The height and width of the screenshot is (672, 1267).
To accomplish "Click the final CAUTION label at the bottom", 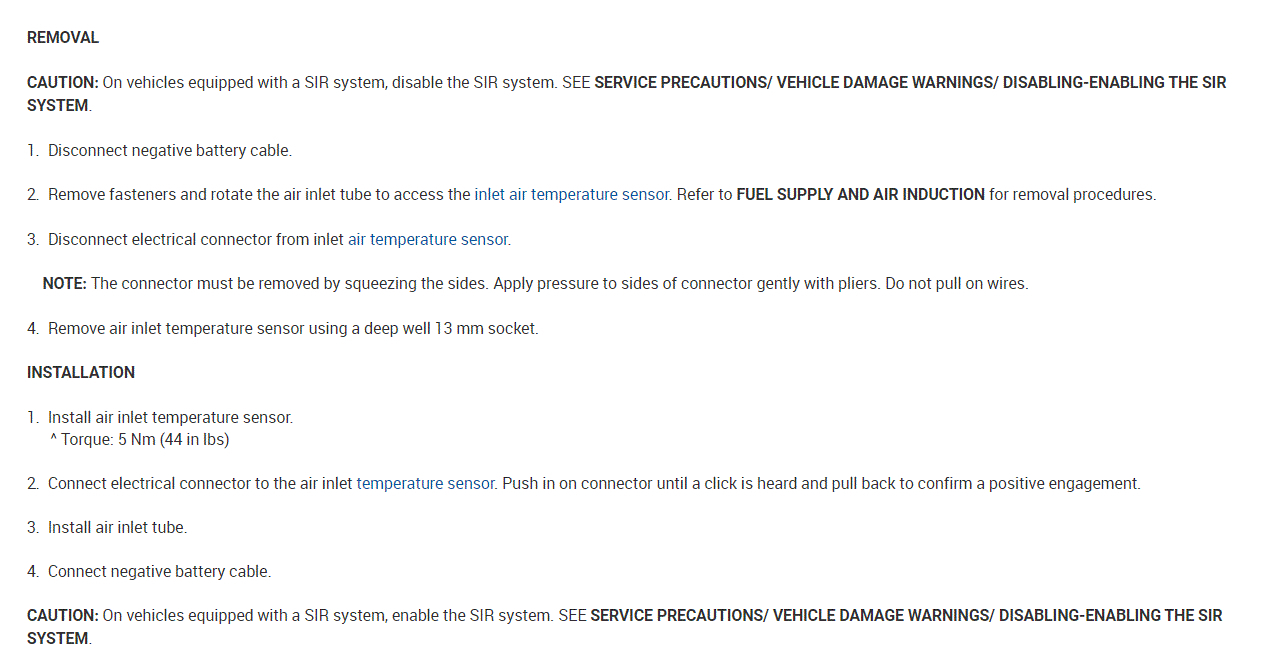I will click(x=62, y=616).
